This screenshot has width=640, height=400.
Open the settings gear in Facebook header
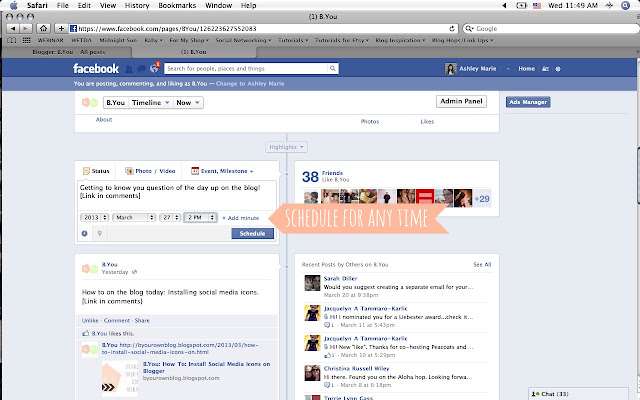[x=558, y=69]
